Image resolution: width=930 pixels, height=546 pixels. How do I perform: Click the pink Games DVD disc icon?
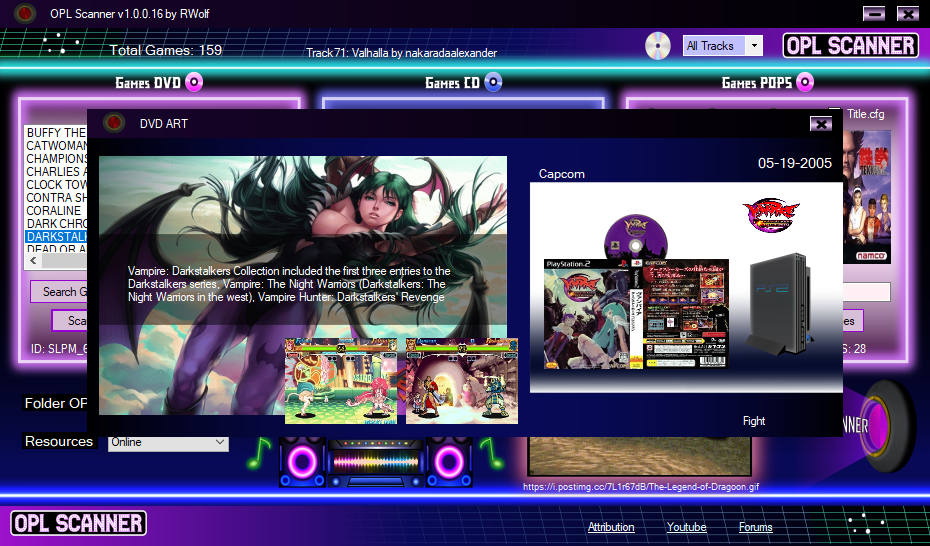coord(194,82)
